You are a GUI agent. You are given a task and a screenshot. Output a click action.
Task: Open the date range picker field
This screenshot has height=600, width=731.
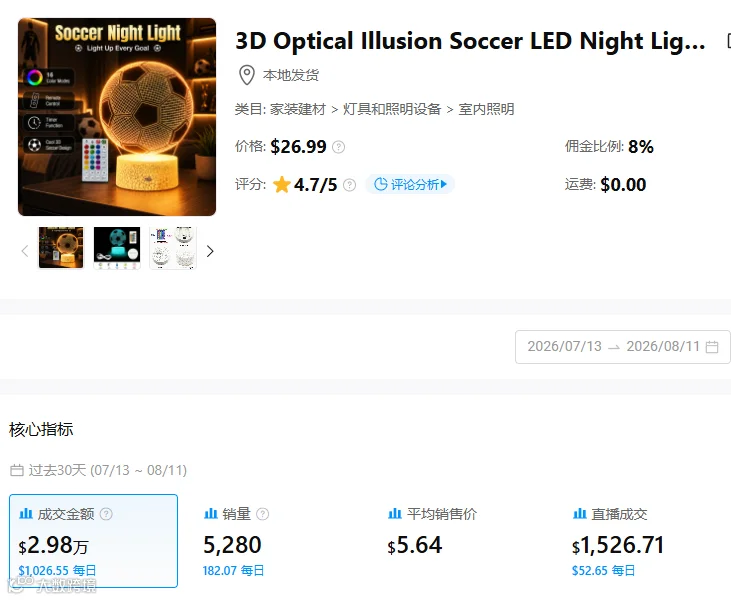point(622,347)
